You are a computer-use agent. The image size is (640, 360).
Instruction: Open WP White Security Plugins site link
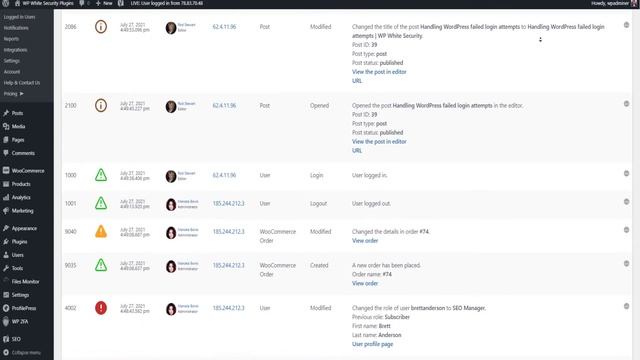44,3
